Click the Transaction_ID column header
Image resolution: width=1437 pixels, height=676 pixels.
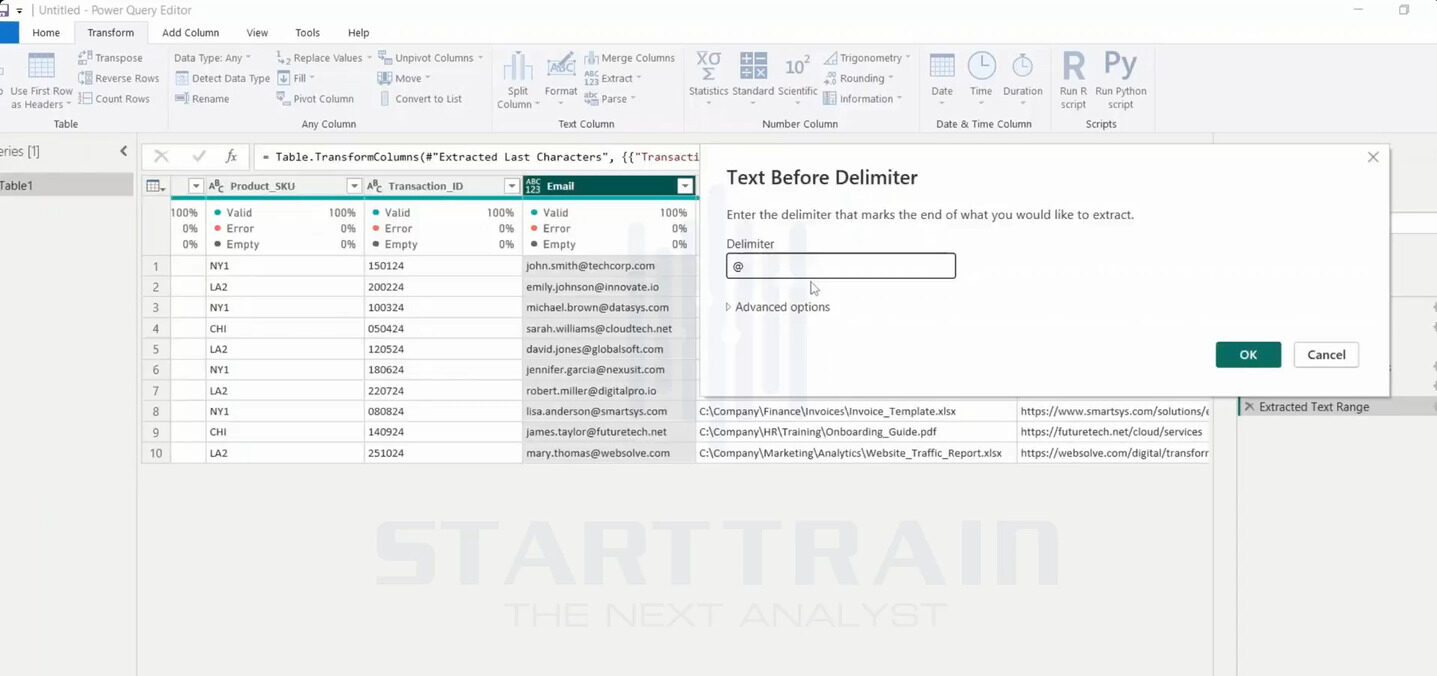tap(443, 186)
